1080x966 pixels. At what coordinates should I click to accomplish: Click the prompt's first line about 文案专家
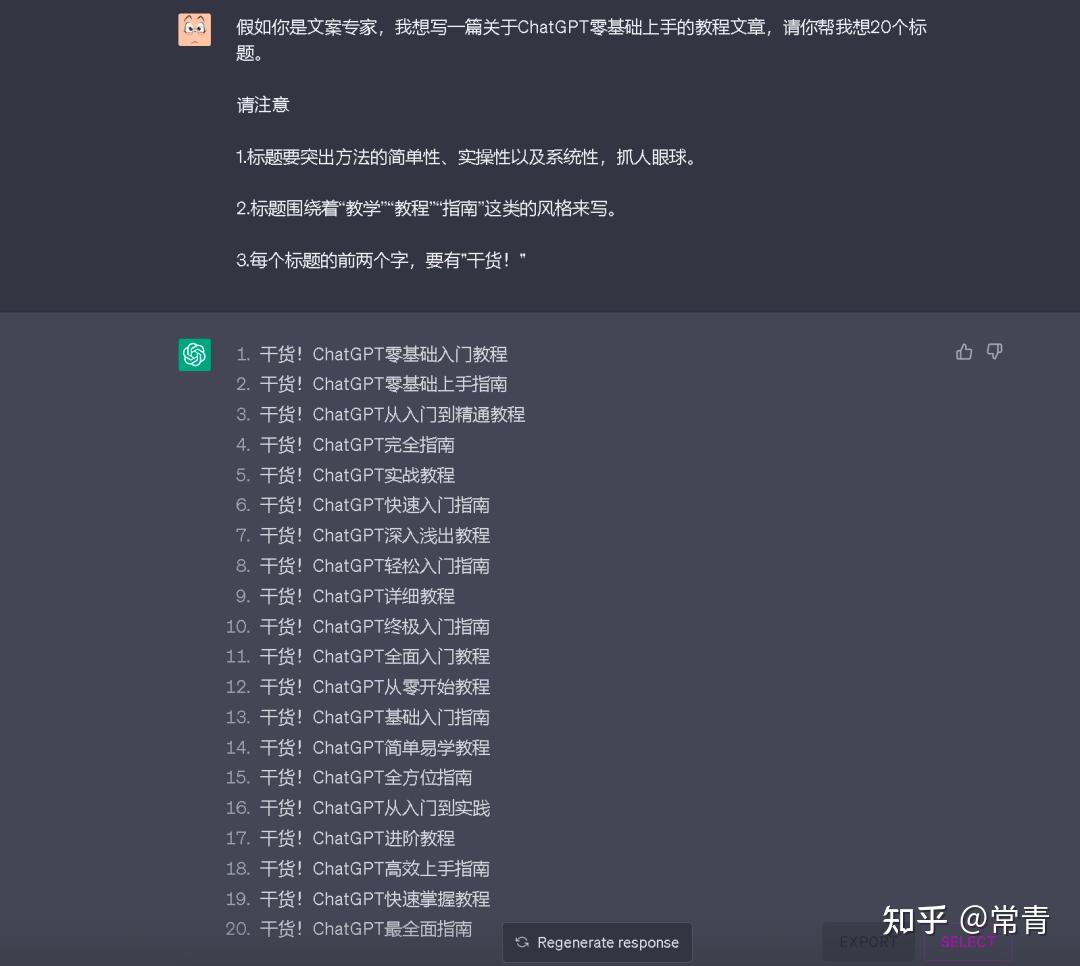click(581, 28)
